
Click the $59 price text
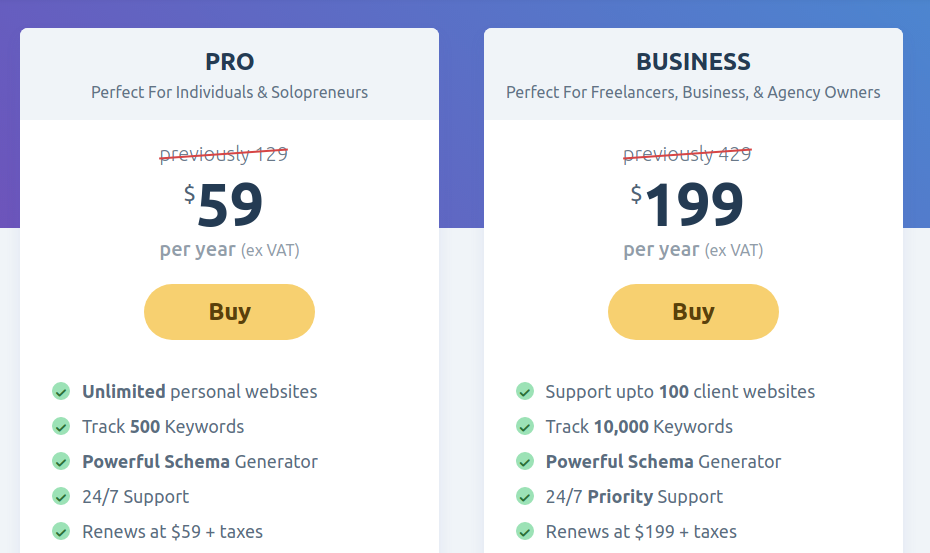223,205
